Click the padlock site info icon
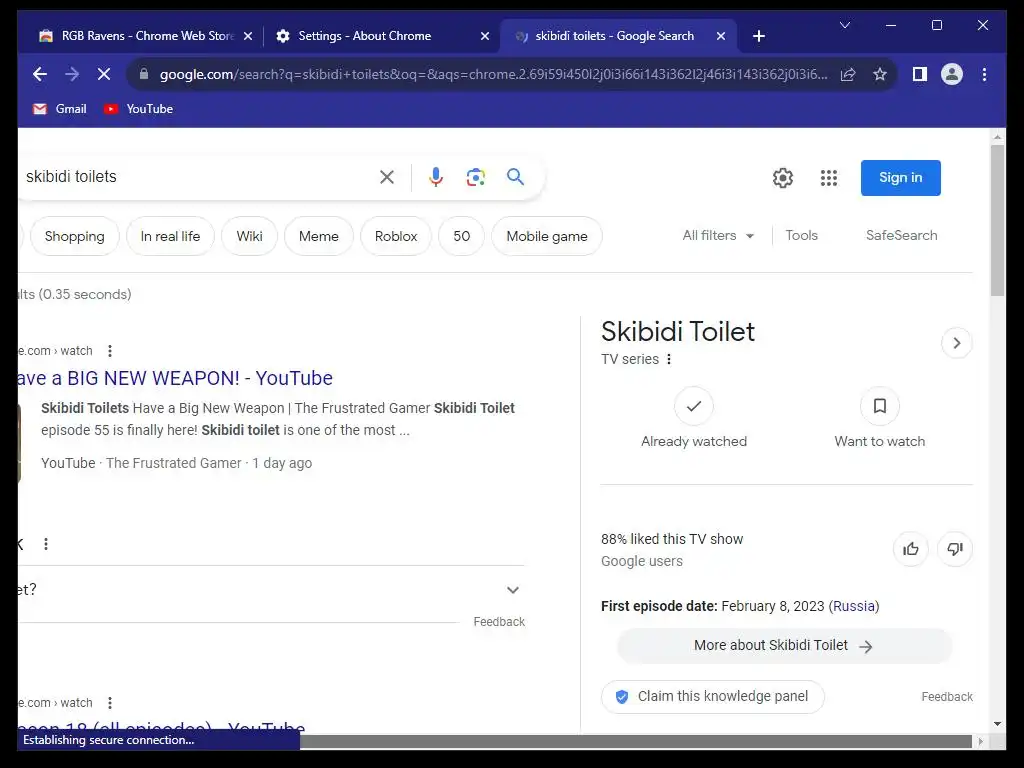 point(144,74)
